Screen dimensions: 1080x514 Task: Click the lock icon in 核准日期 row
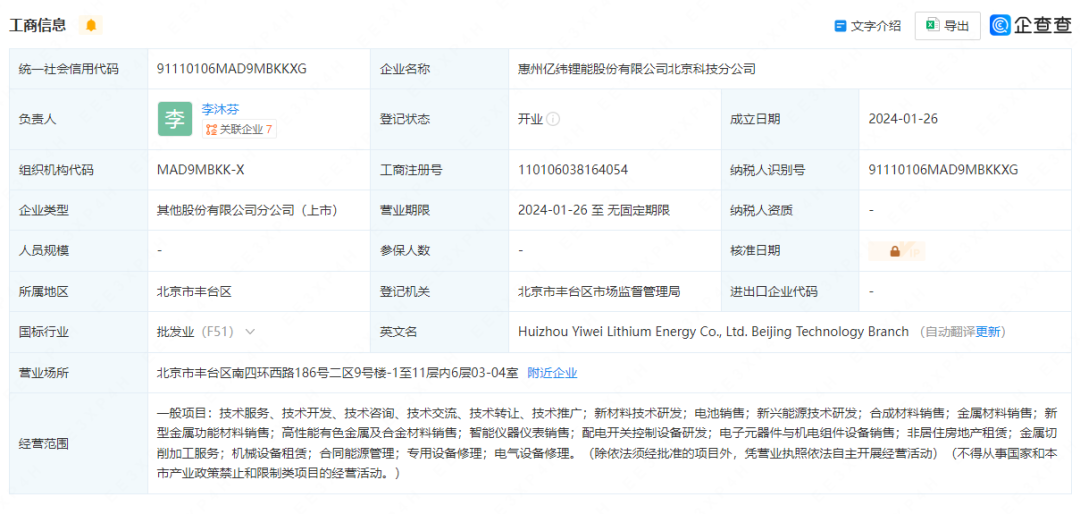click(x=895, y=251)
